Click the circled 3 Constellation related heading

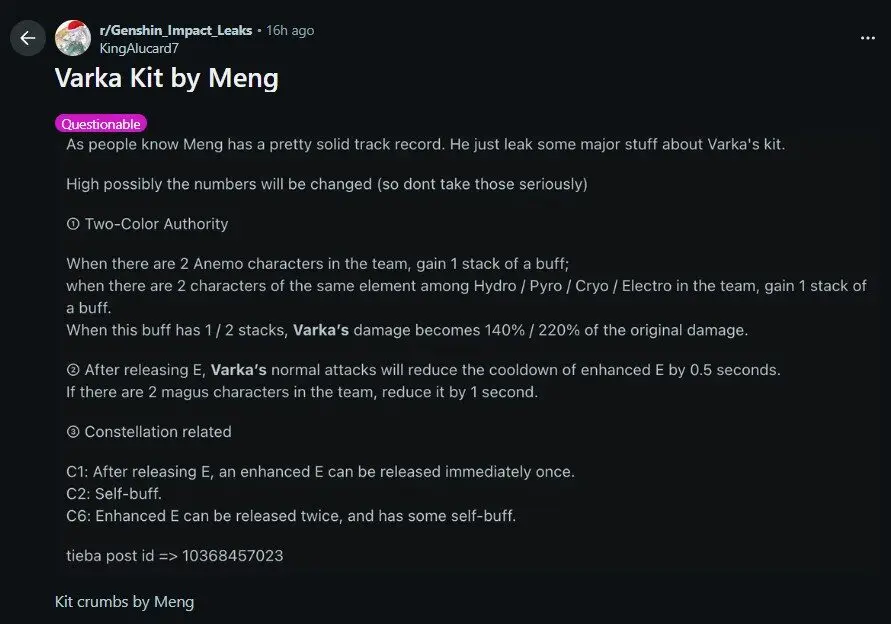[149, 432]
